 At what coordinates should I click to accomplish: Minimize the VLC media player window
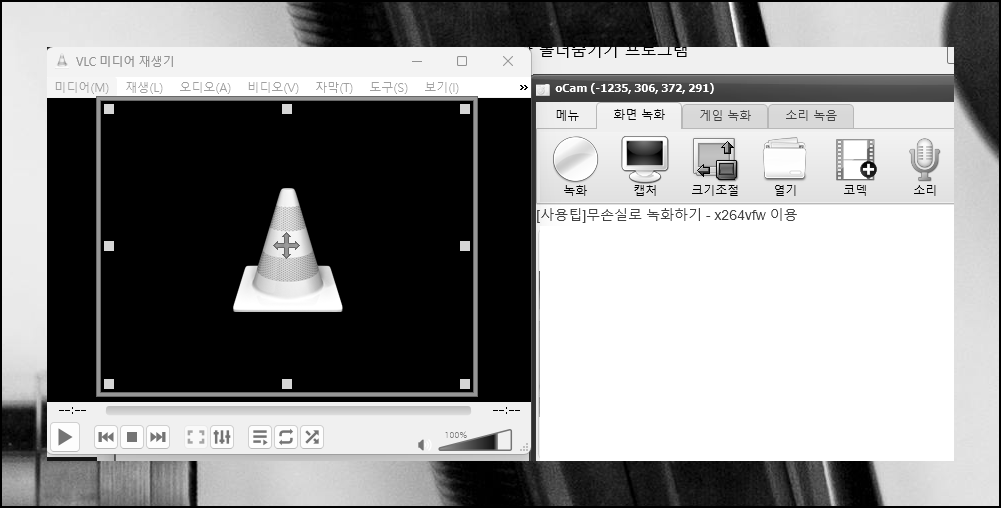tap(417, 61)
